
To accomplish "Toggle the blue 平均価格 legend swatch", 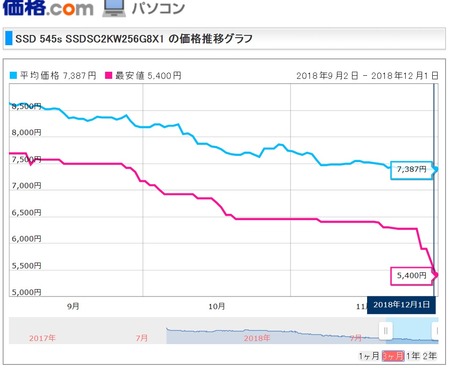I will [13, 76].
